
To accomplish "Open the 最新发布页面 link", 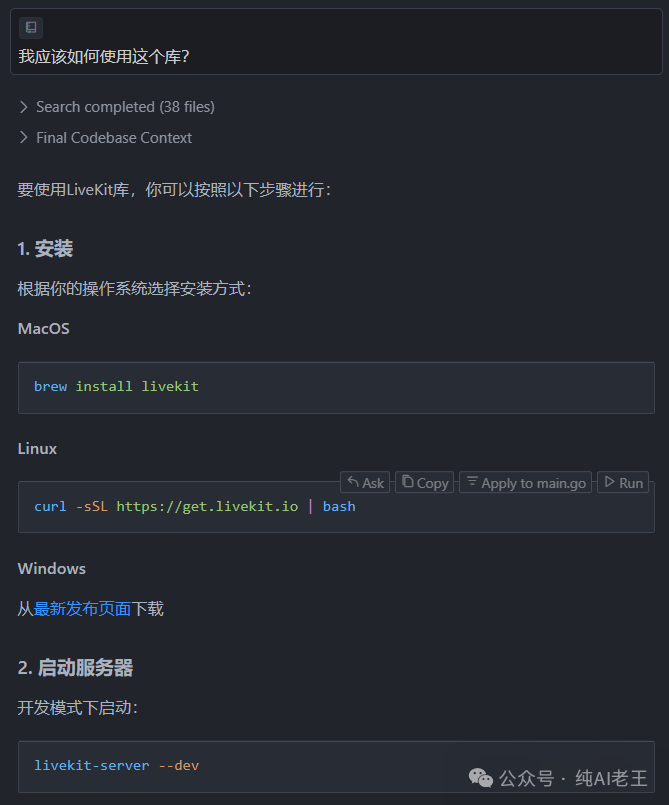I will click(83, 608).
